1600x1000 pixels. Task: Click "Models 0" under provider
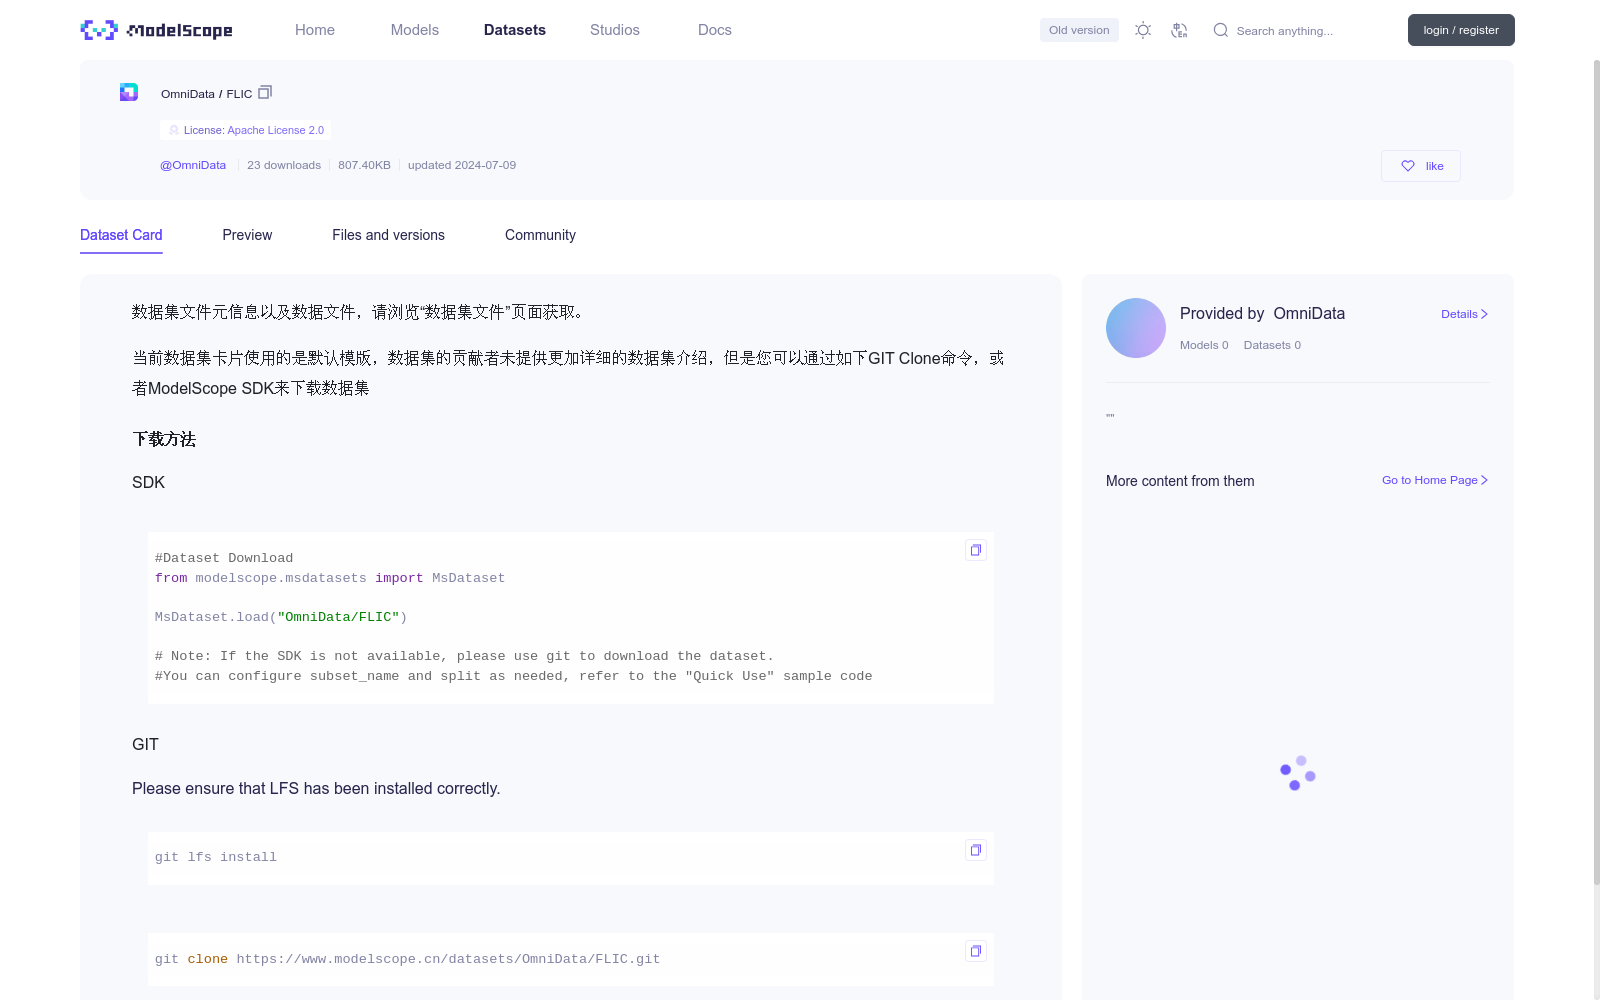click(1204, 345)
